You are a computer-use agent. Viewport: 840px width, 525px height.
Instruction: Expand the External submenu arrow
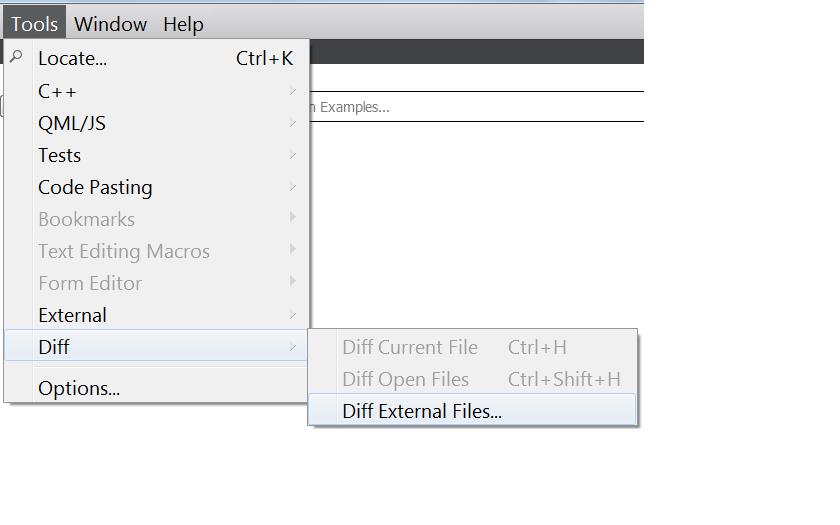click(x=293, y=315)
